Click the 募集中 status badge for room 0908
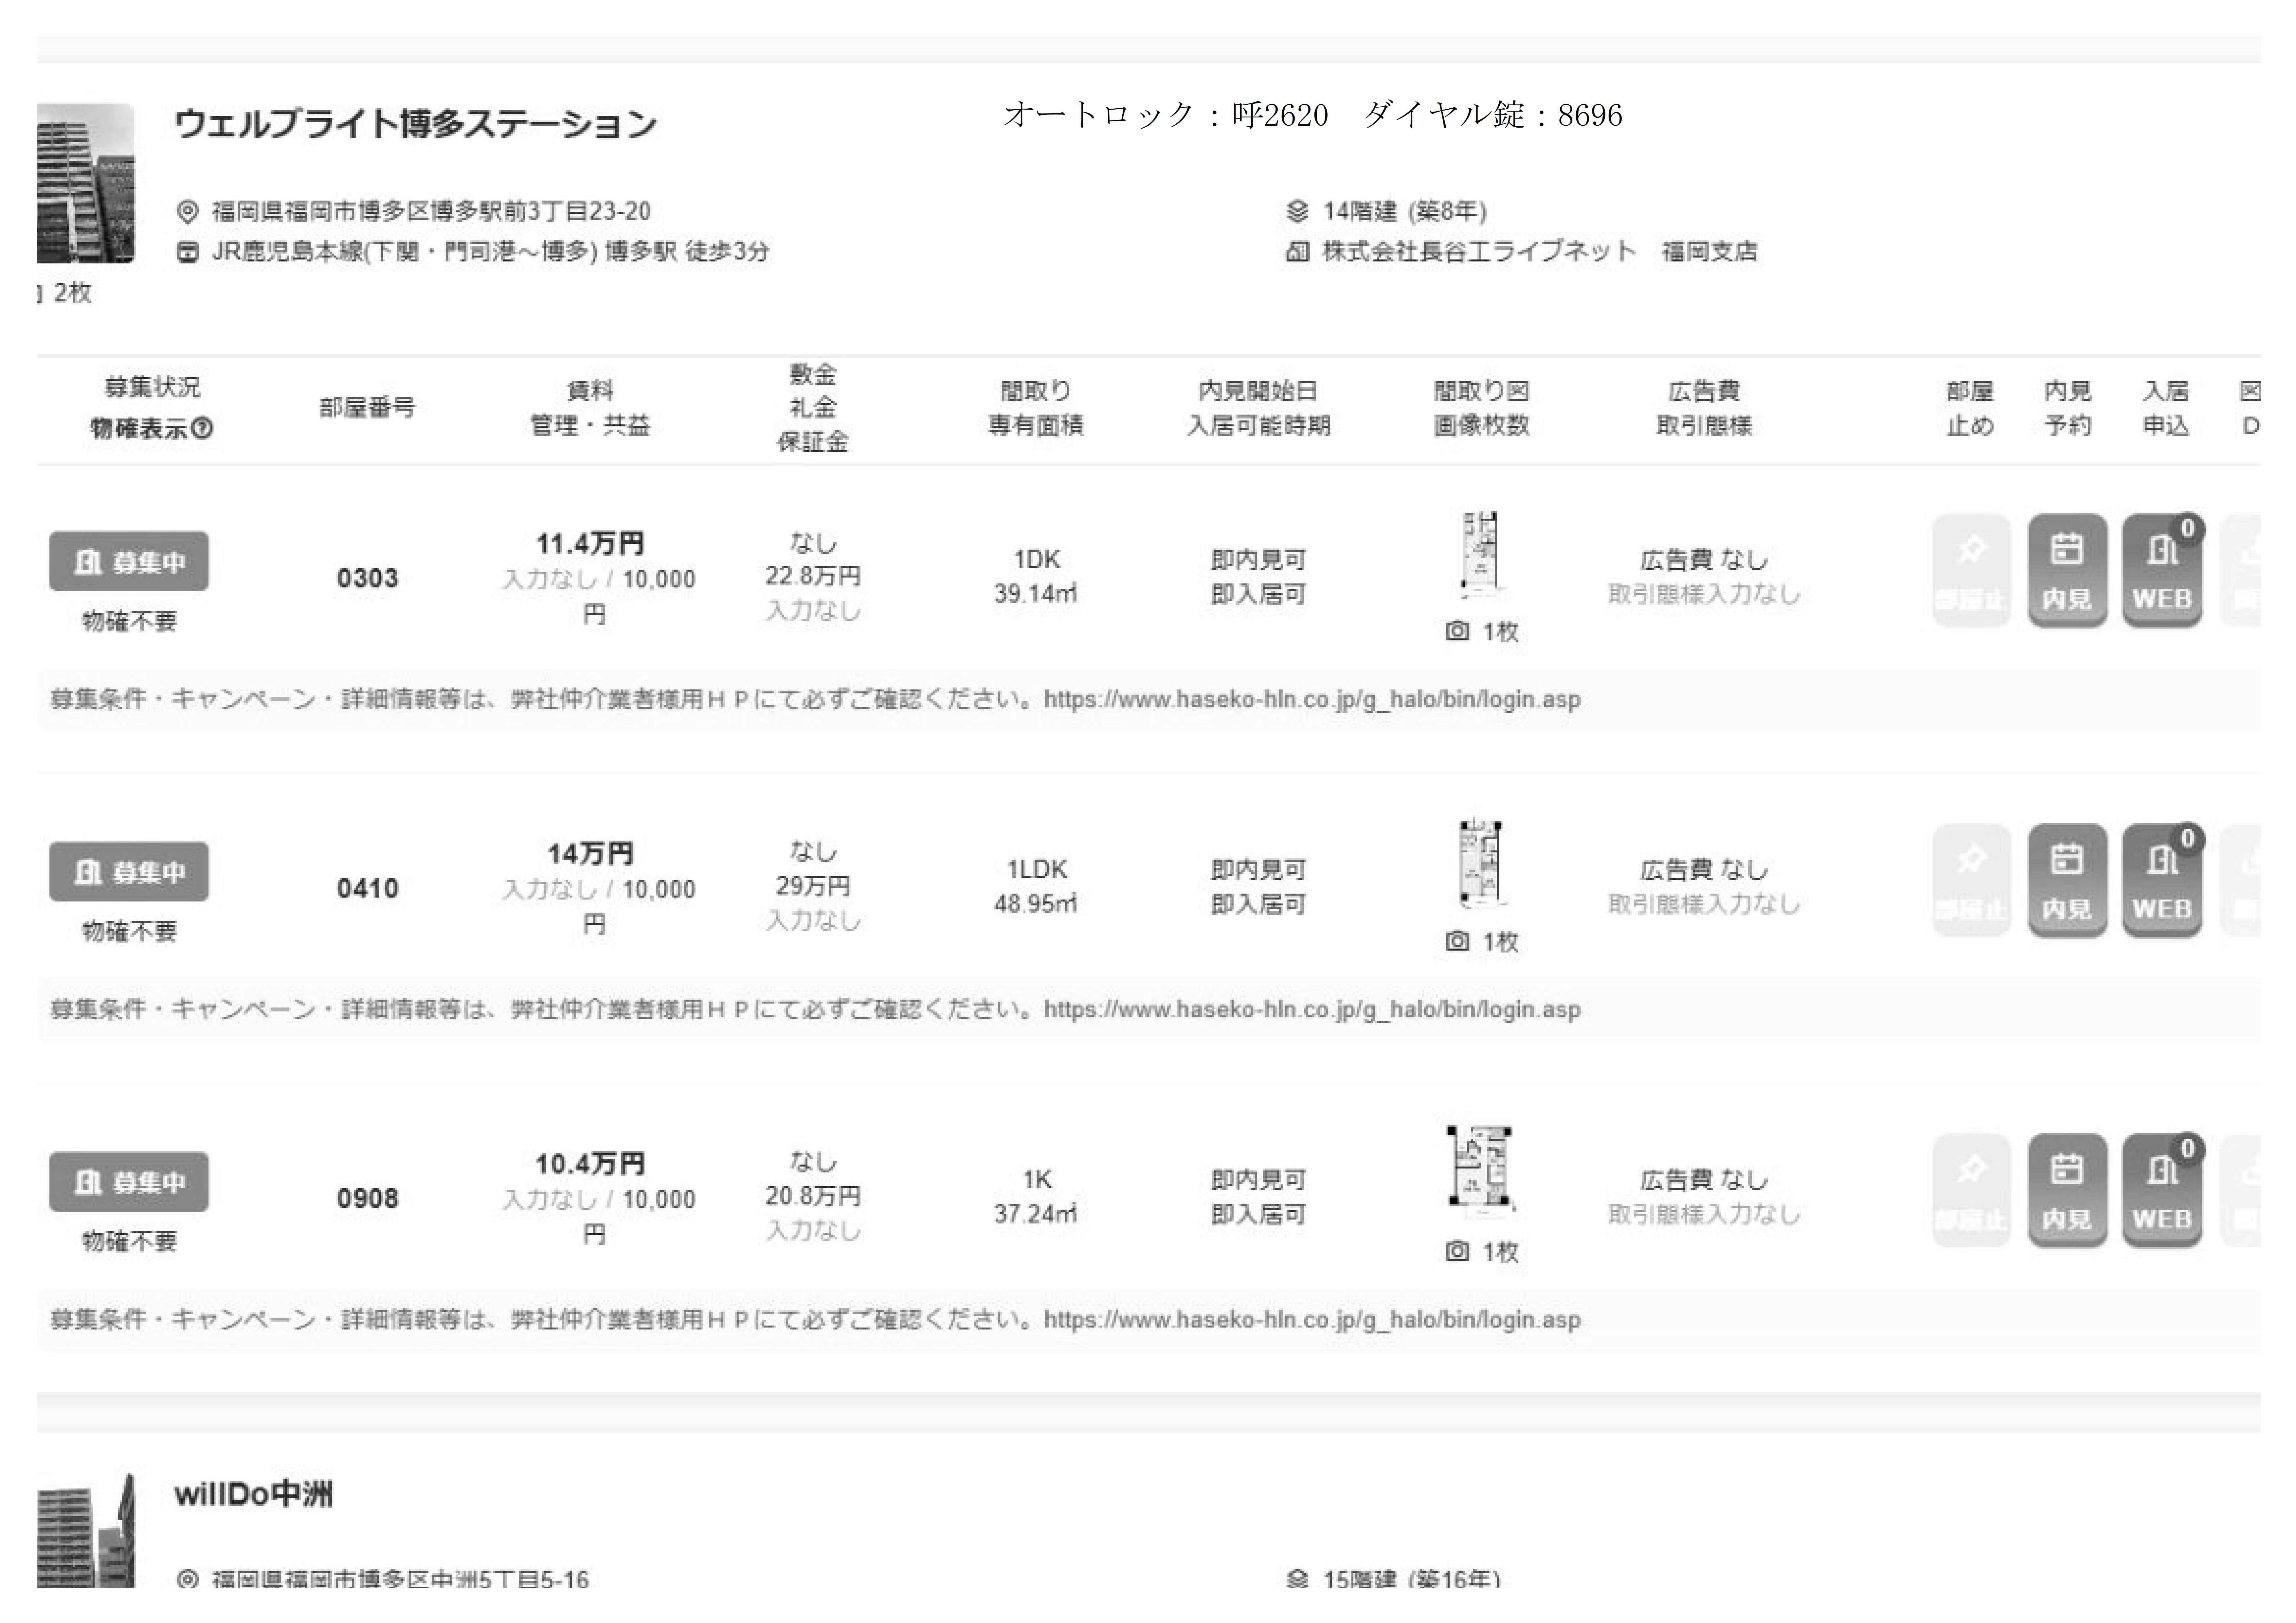The image size is (2296, 1623). [x=129, y=1181]
